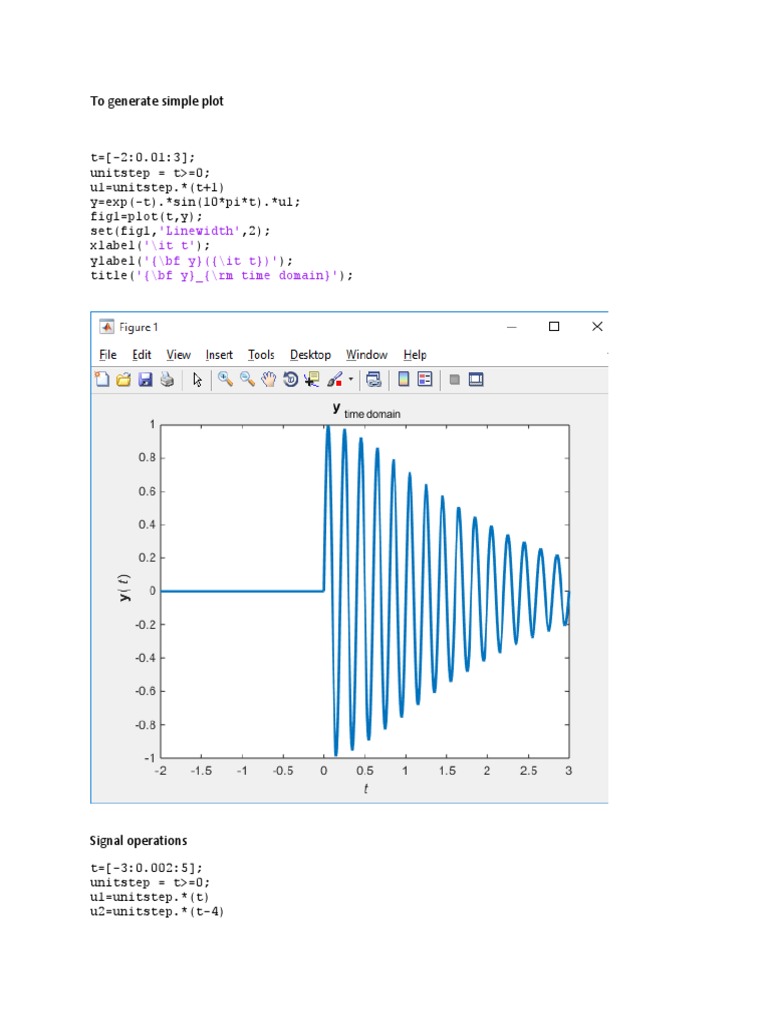Enable the Rotate 3D tool
The height and width of the screenshot is (1024, 768).
(290, 379)
